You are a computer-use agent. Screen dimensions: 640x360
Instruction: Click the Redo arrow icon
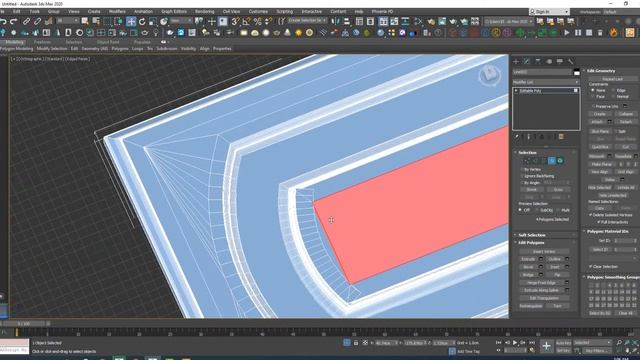point(14,21)
